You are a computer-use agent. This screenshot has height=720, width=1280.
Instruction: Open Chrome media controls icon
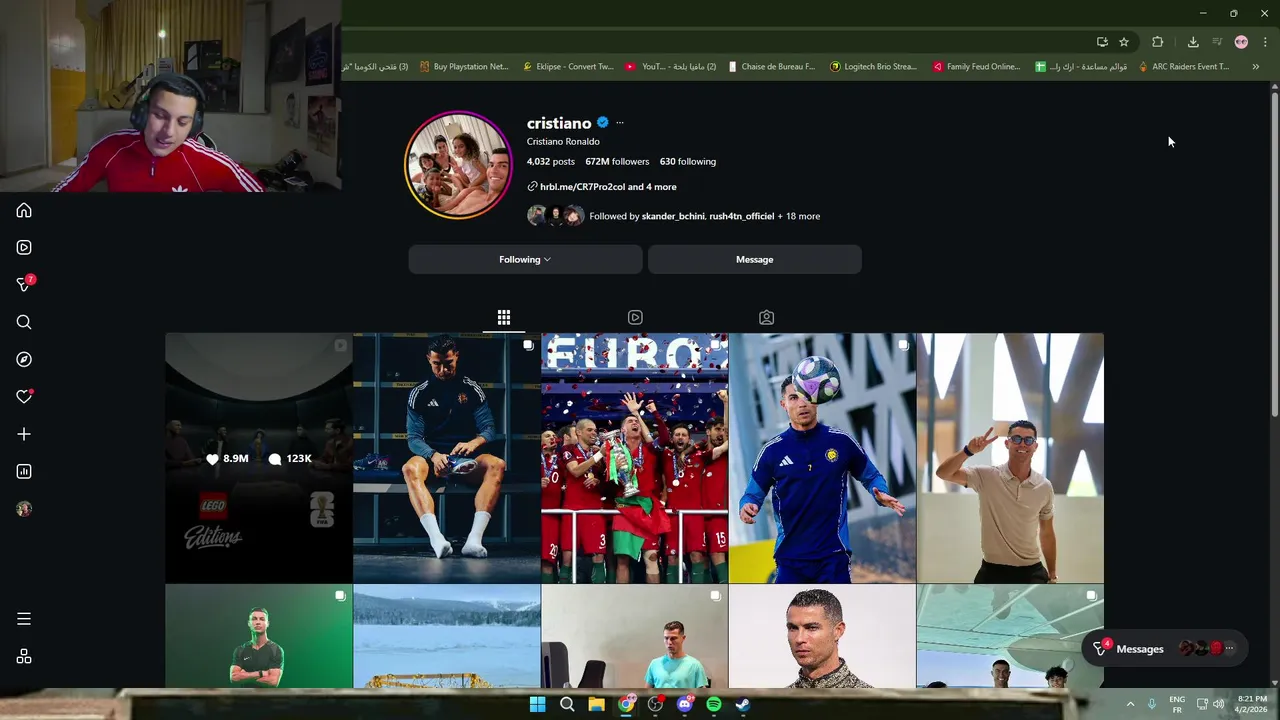1217,42
